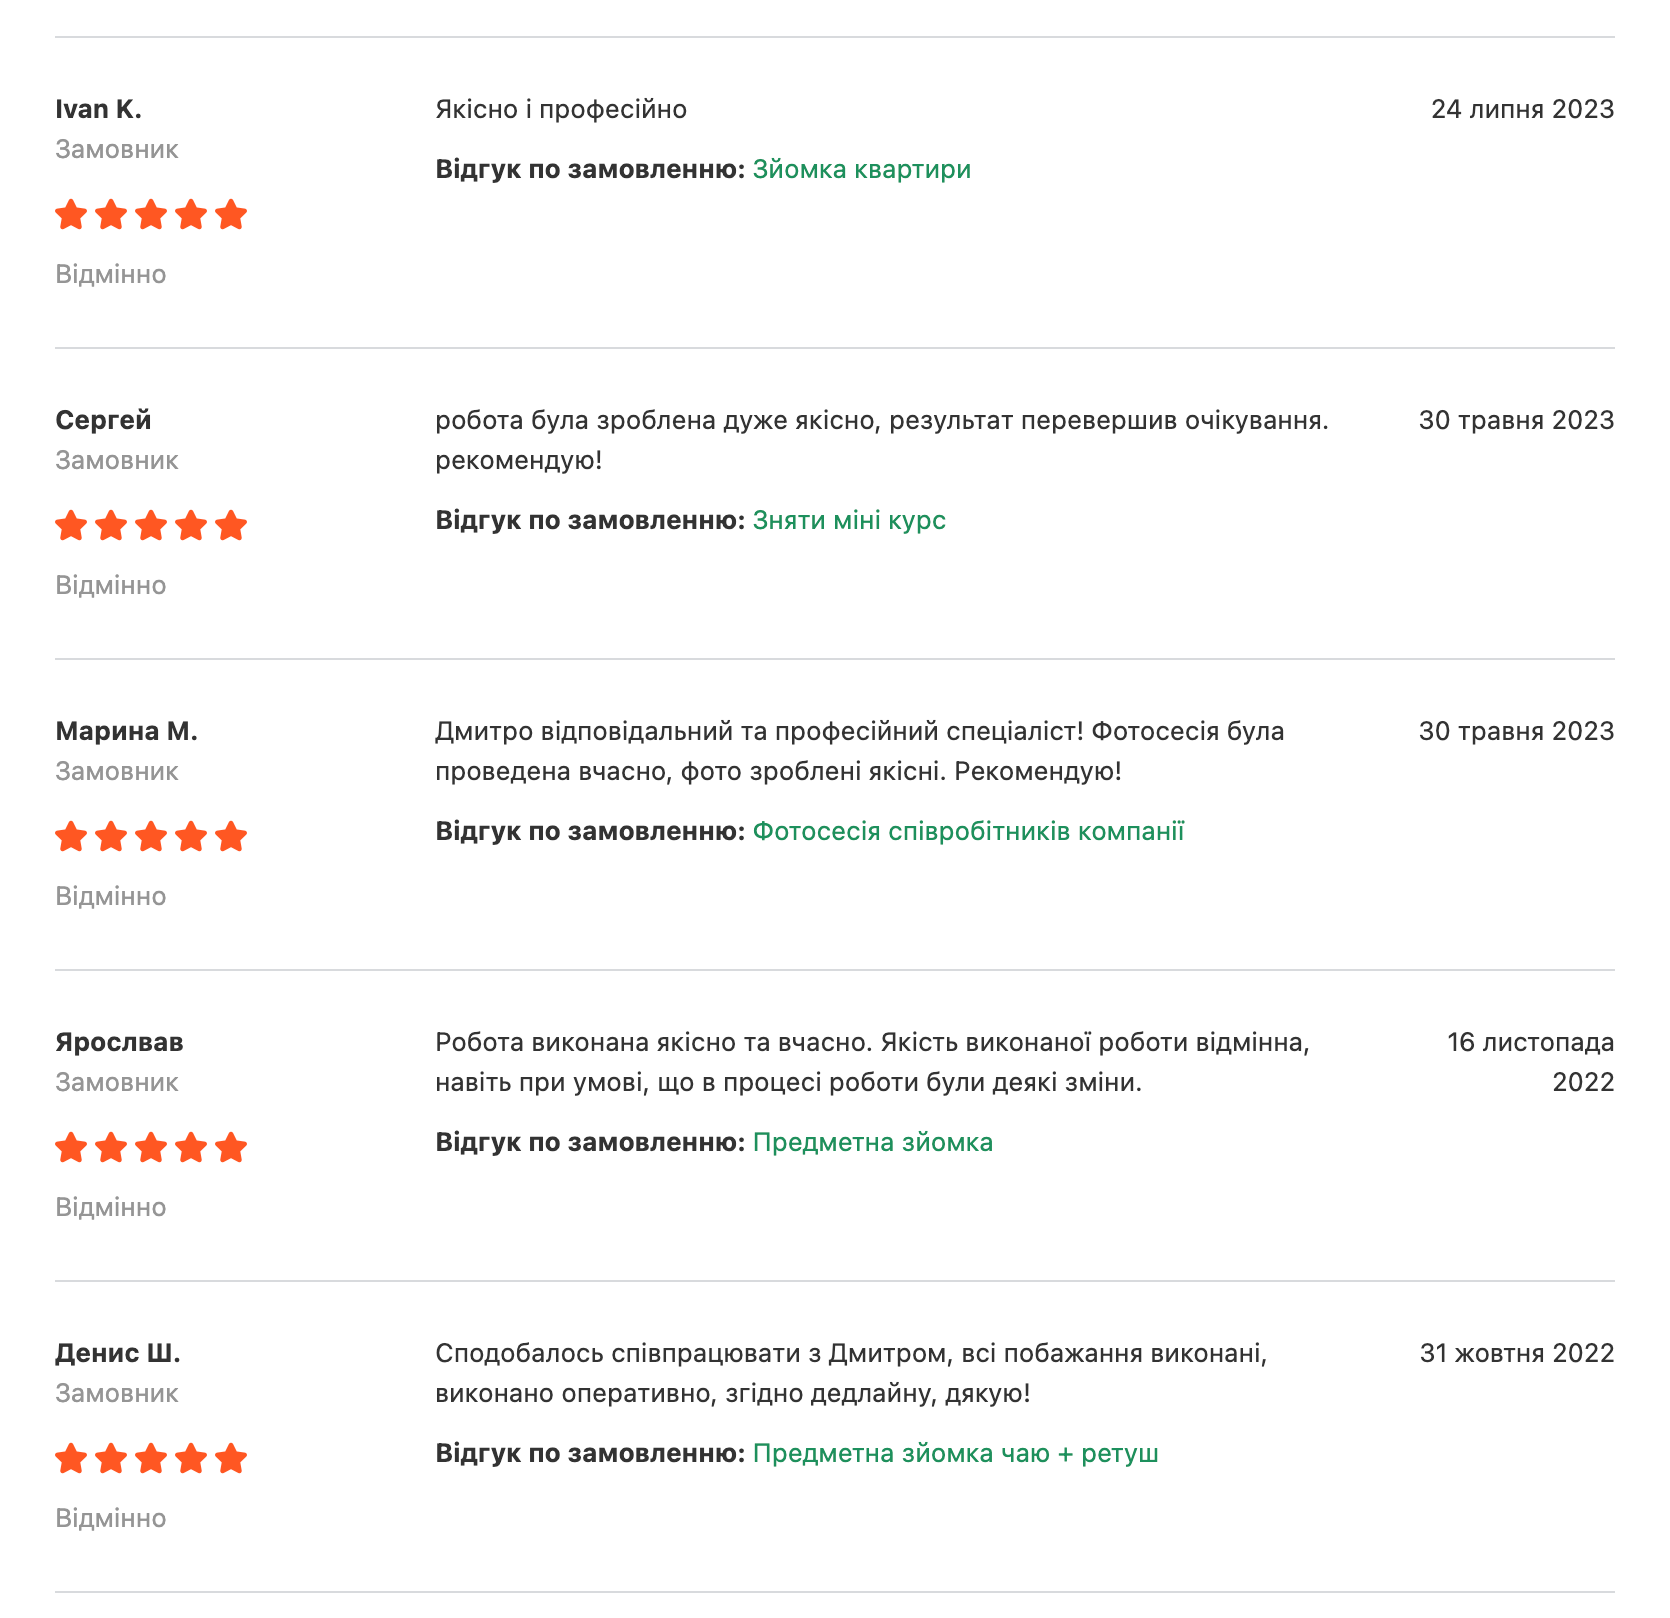Click the fourth star in Денис Ш.'s rating
1670x1618 pixels.
click(x=191, y=1459)
